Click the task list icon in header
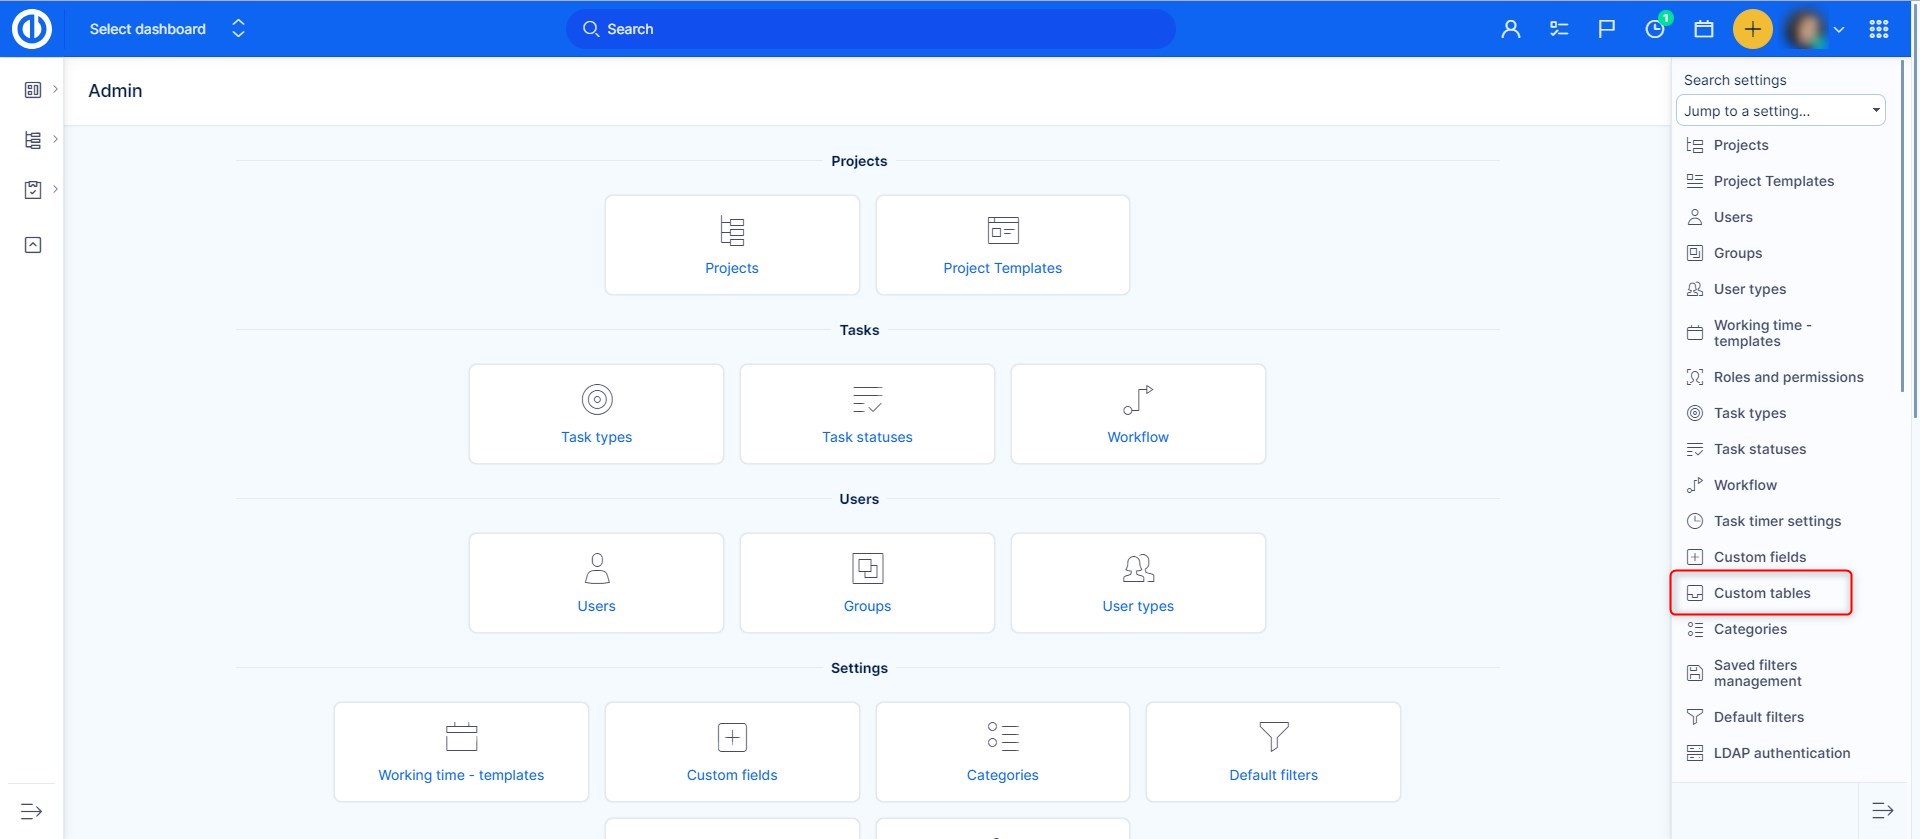1920x839 pixels. tap(1559, 29)
